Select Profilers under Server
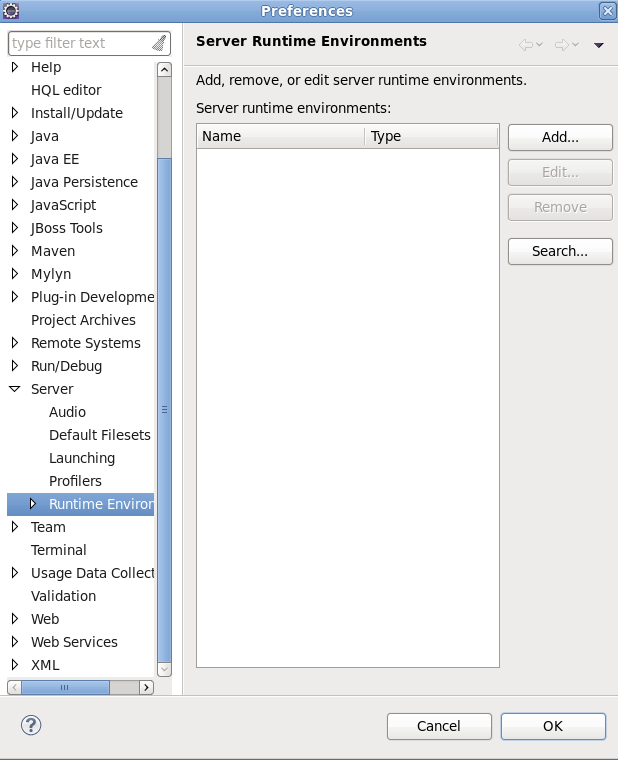The height and width of the screenshot is (760, 618). pyautogui.click(x=75, y=481)
